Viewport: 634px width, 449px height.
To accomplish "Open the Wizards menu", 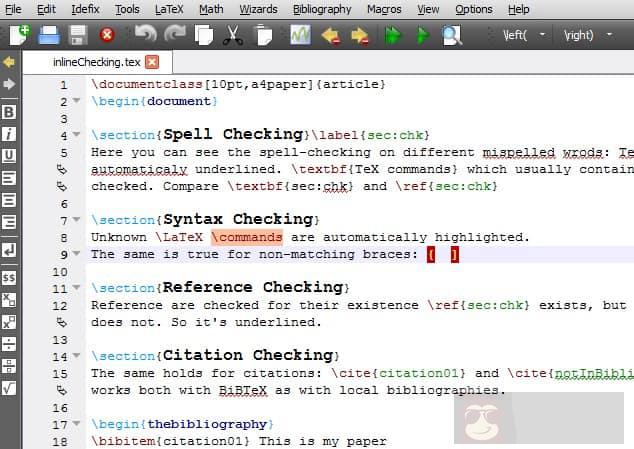I will (x=258, y=9).
